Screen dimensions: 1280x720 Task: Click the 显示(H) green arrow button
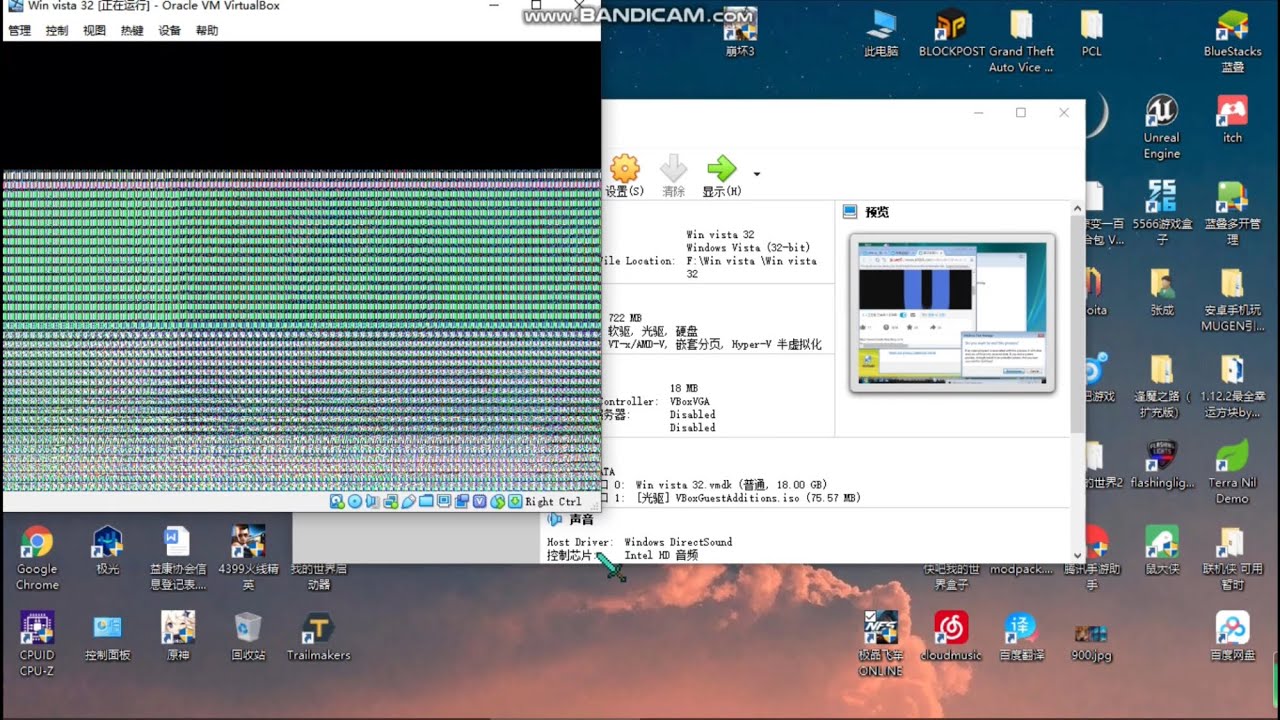point(721,175)
